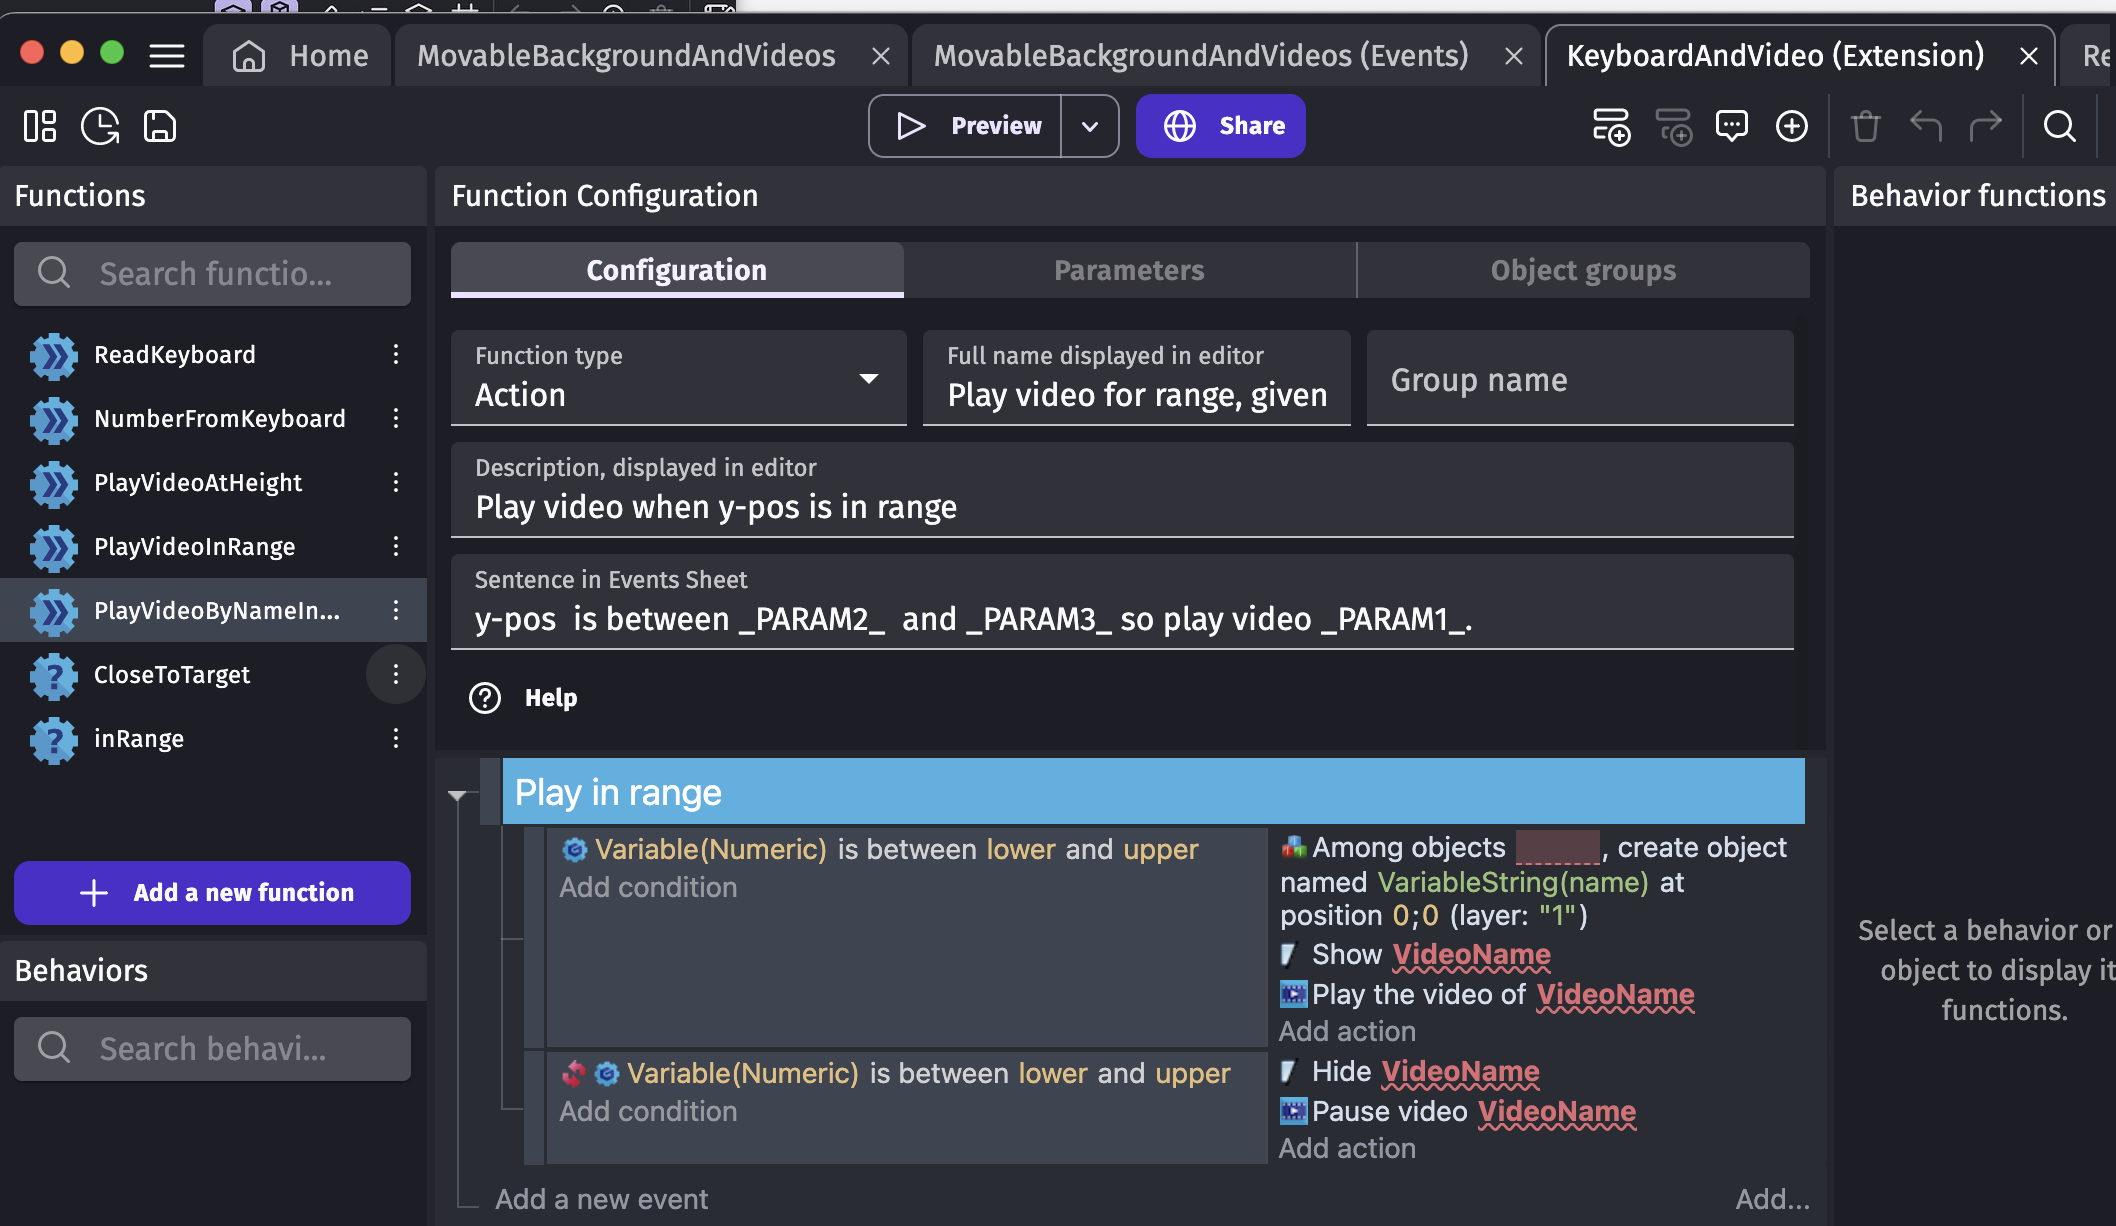2116x1226 pixels.
Task: Open the Function type dropdown
Action: click(679, 378)
